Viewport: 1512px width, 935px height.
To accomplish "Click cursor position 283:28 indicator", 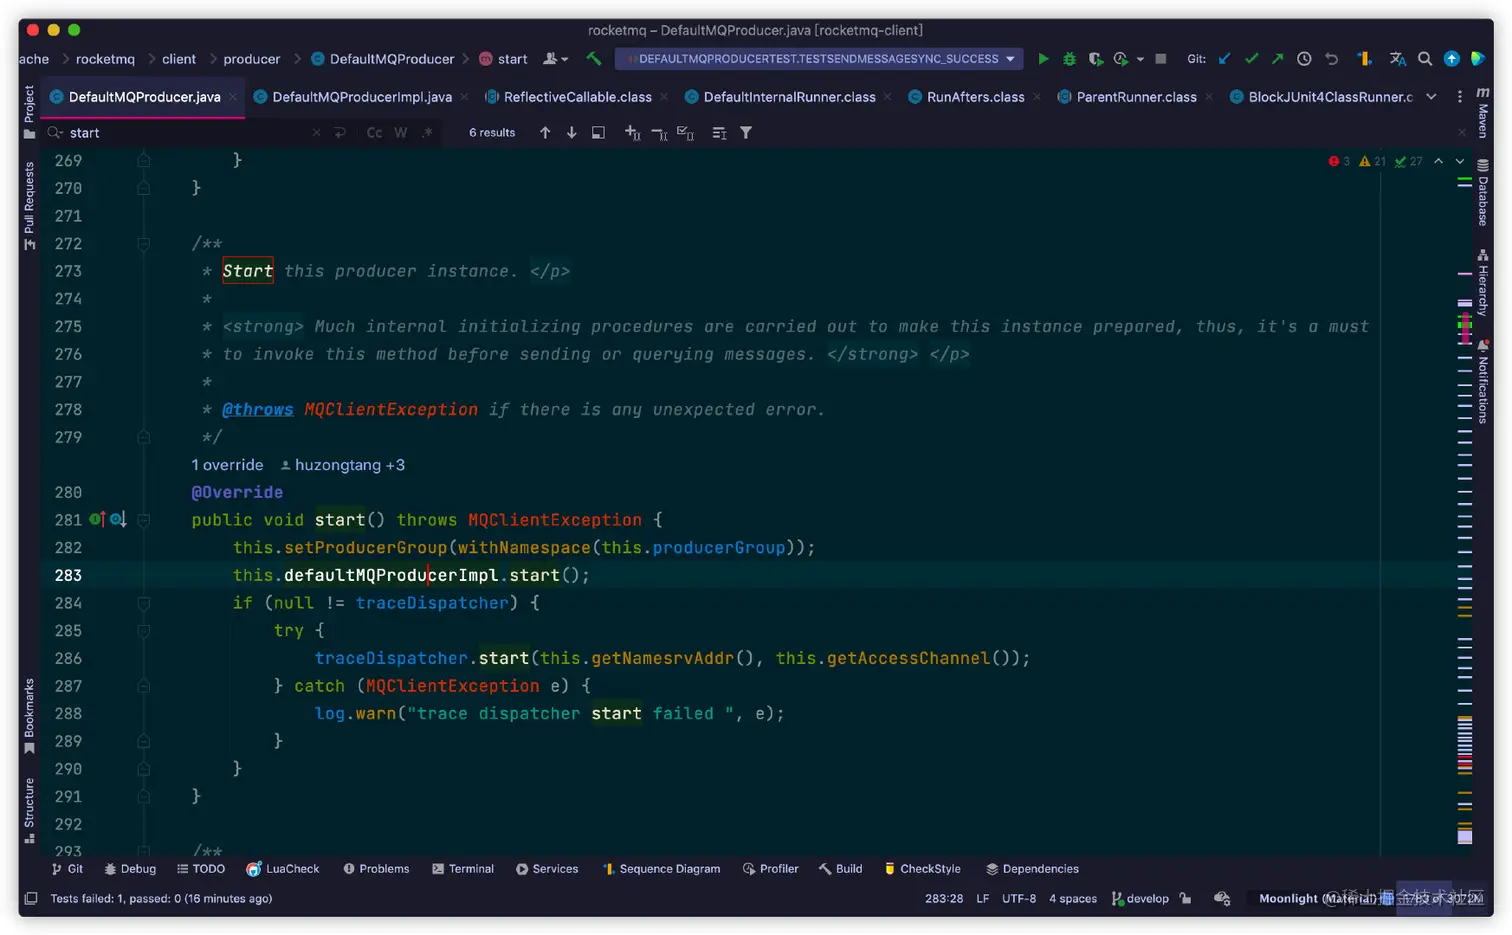I will 944,898.
